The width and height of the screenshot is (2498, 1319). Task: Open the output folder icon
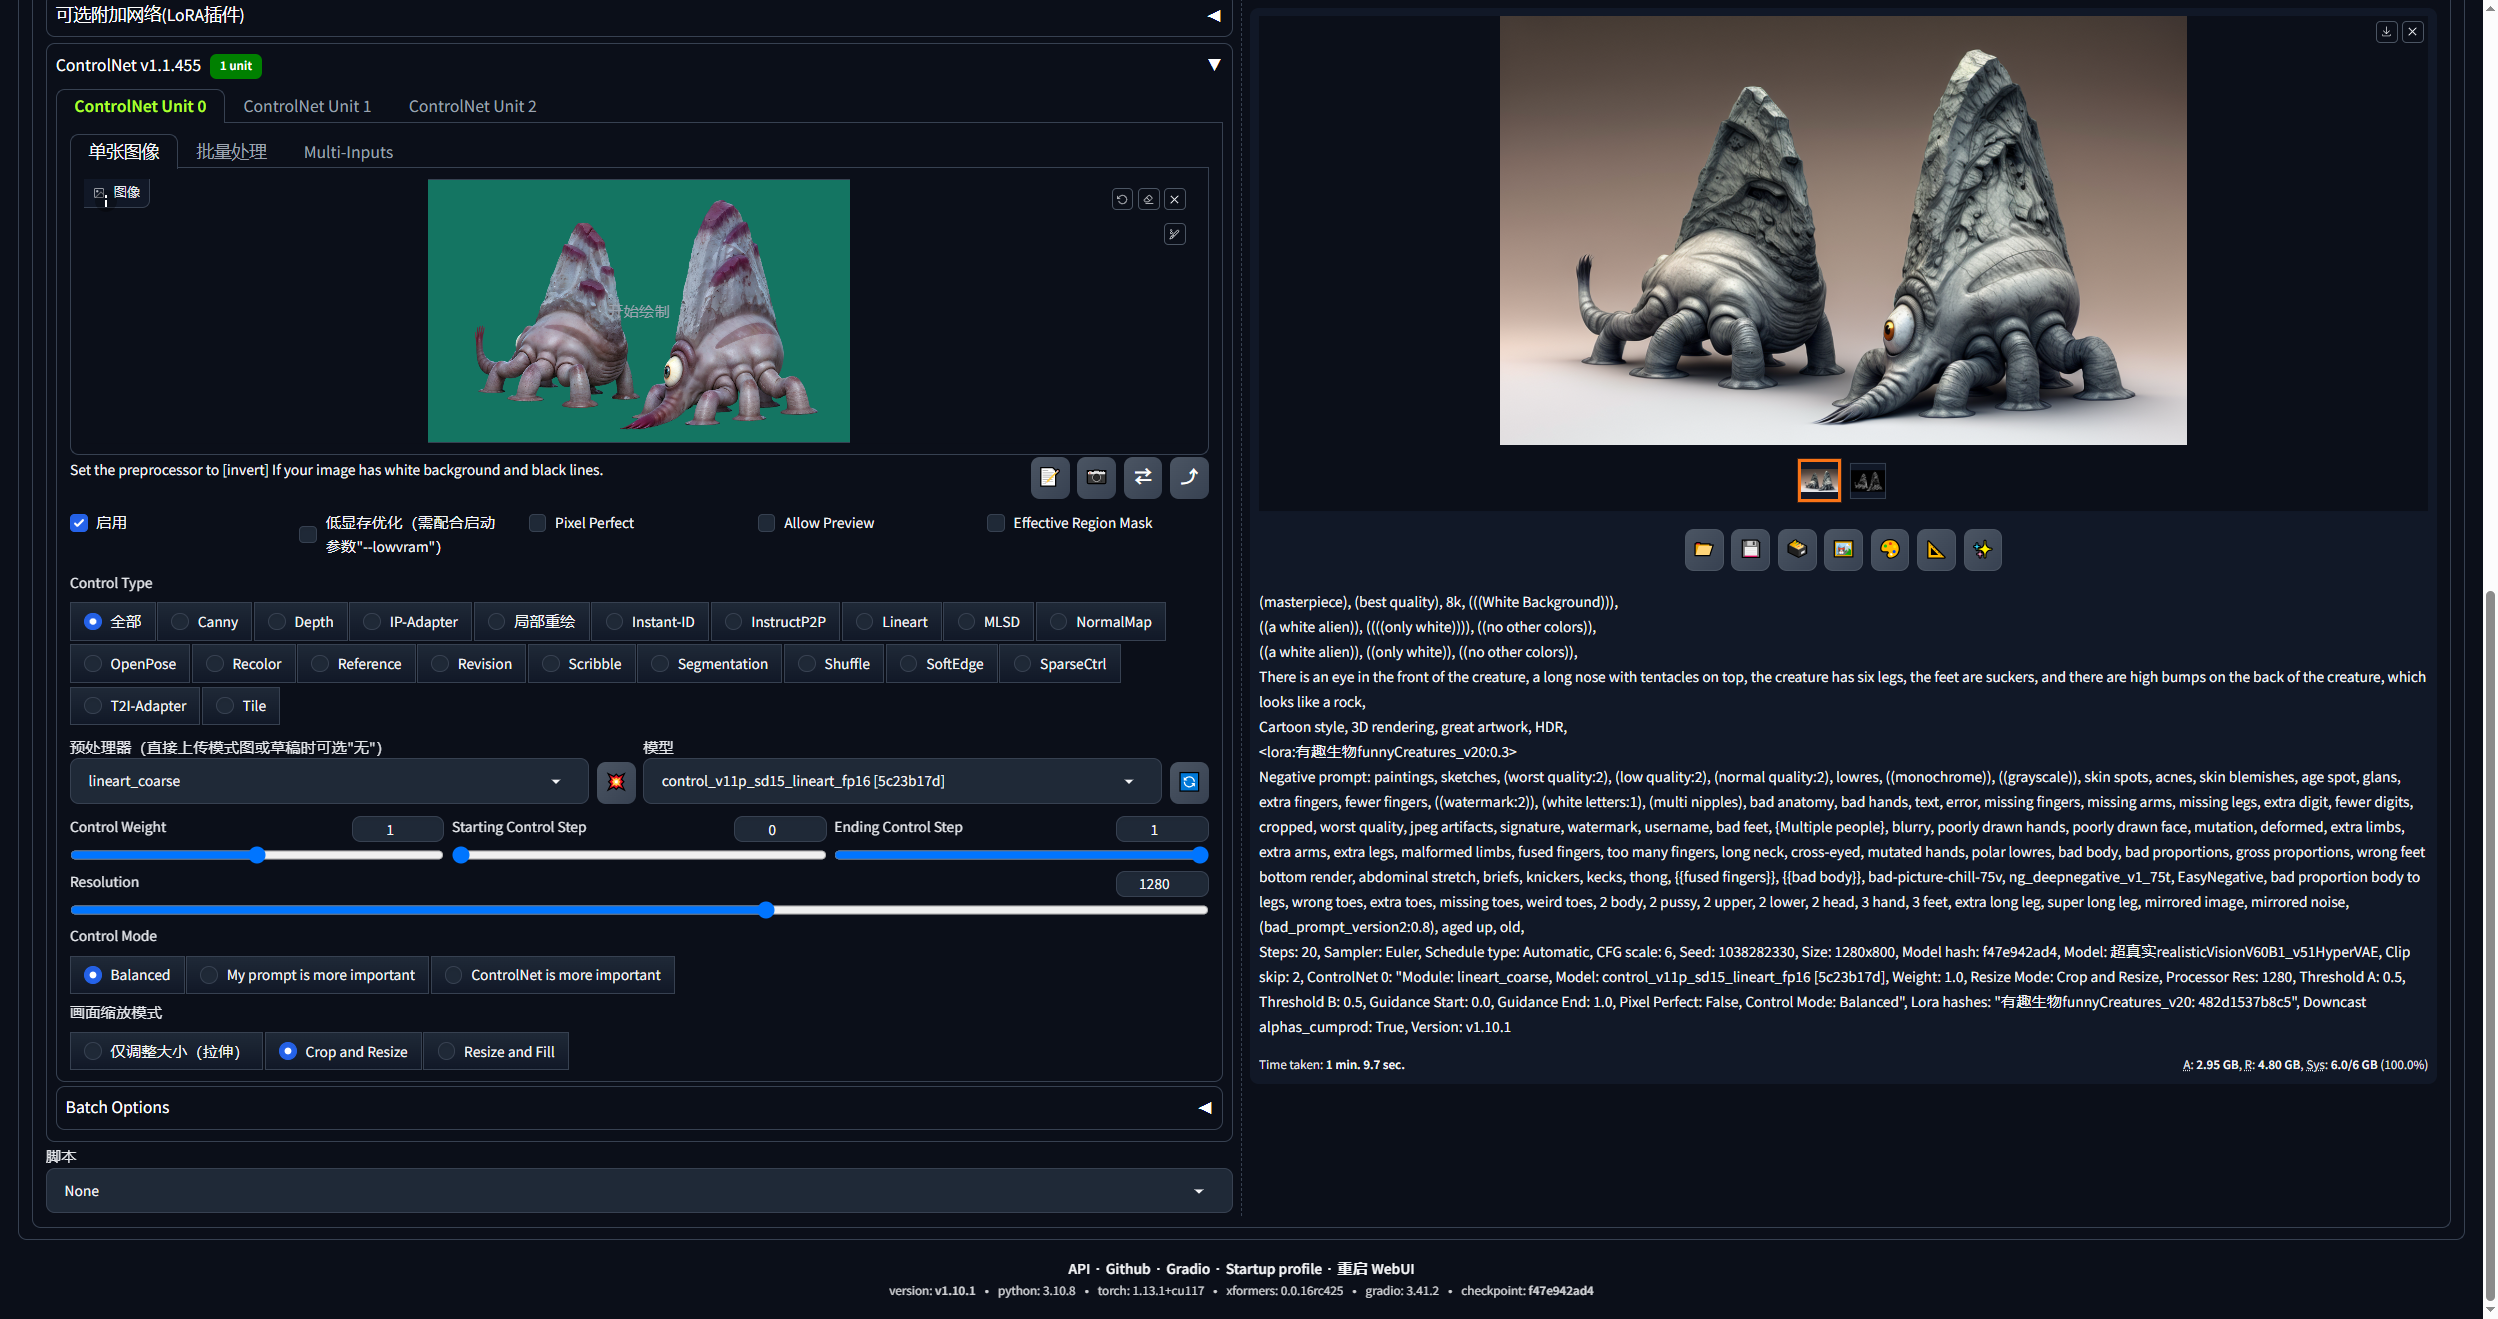(1703, 550)
